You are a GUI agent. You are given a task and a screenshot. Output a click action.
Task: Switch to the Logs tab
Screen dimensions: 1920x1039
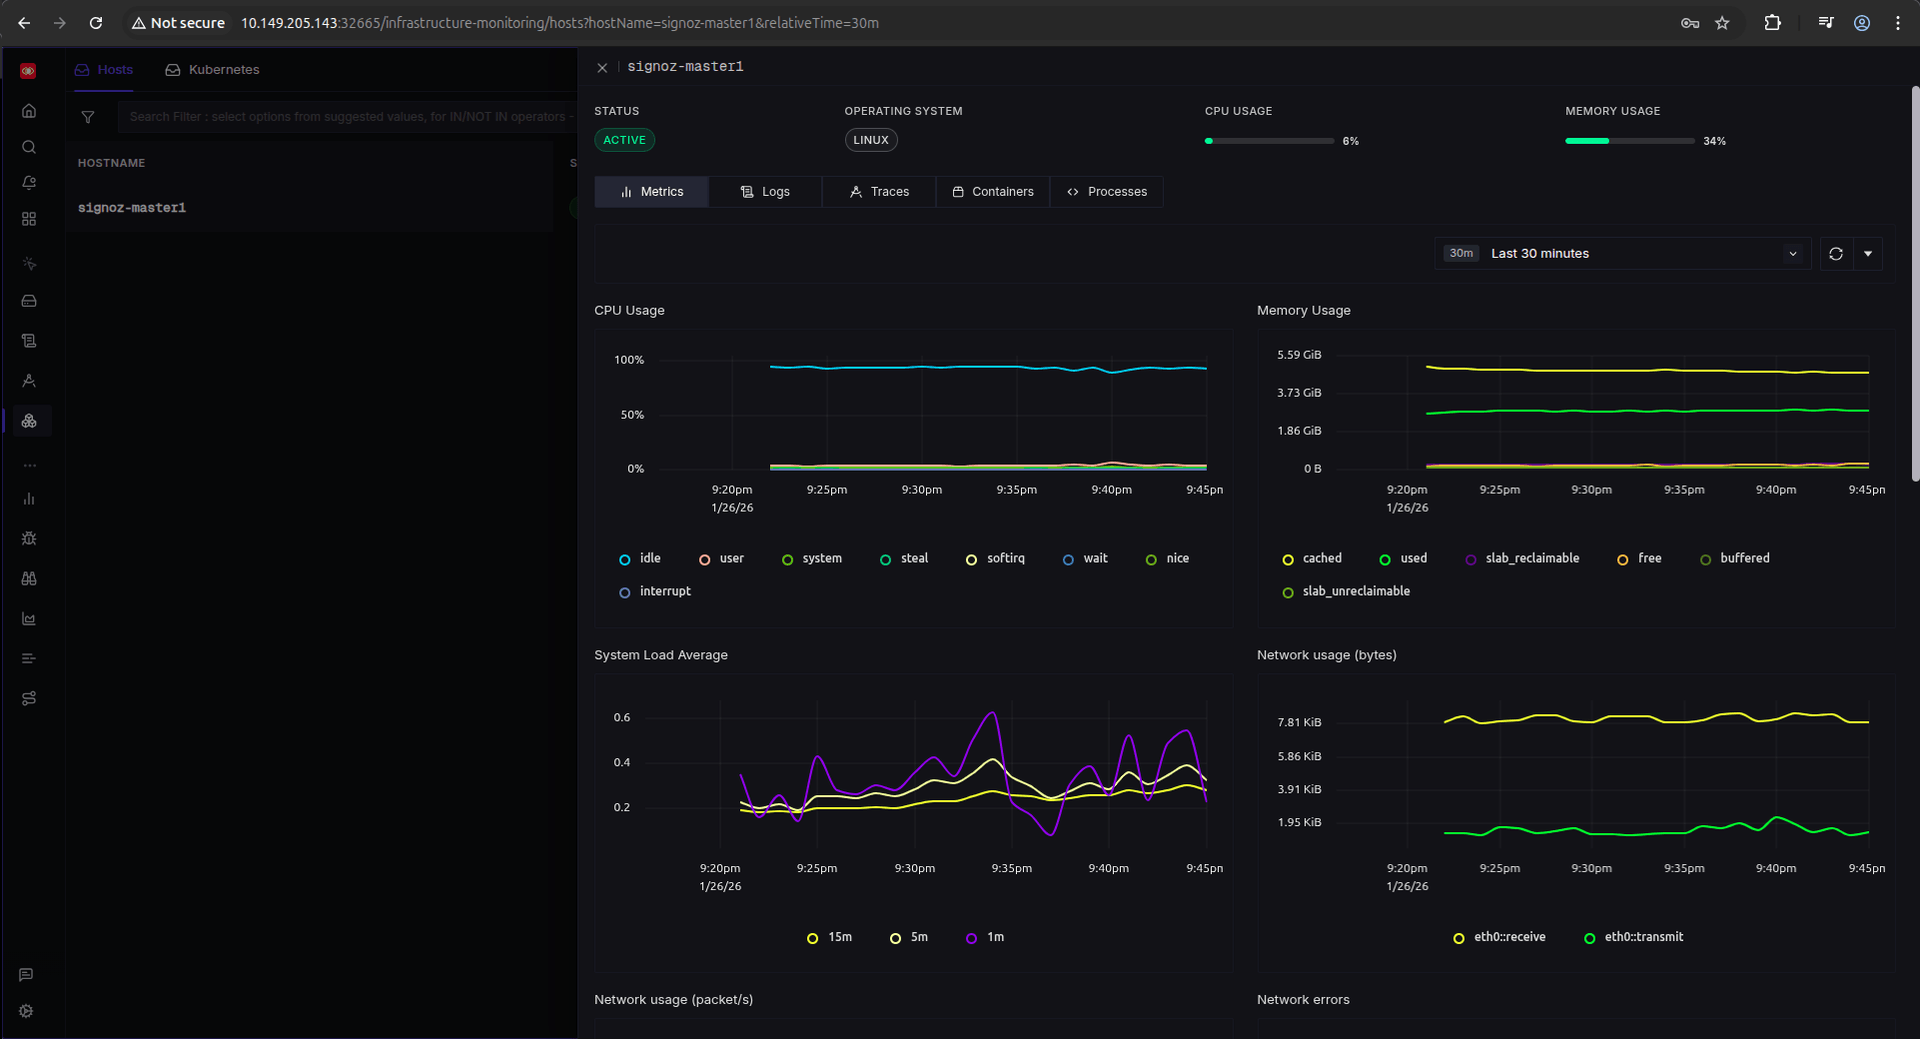[765, 192]
